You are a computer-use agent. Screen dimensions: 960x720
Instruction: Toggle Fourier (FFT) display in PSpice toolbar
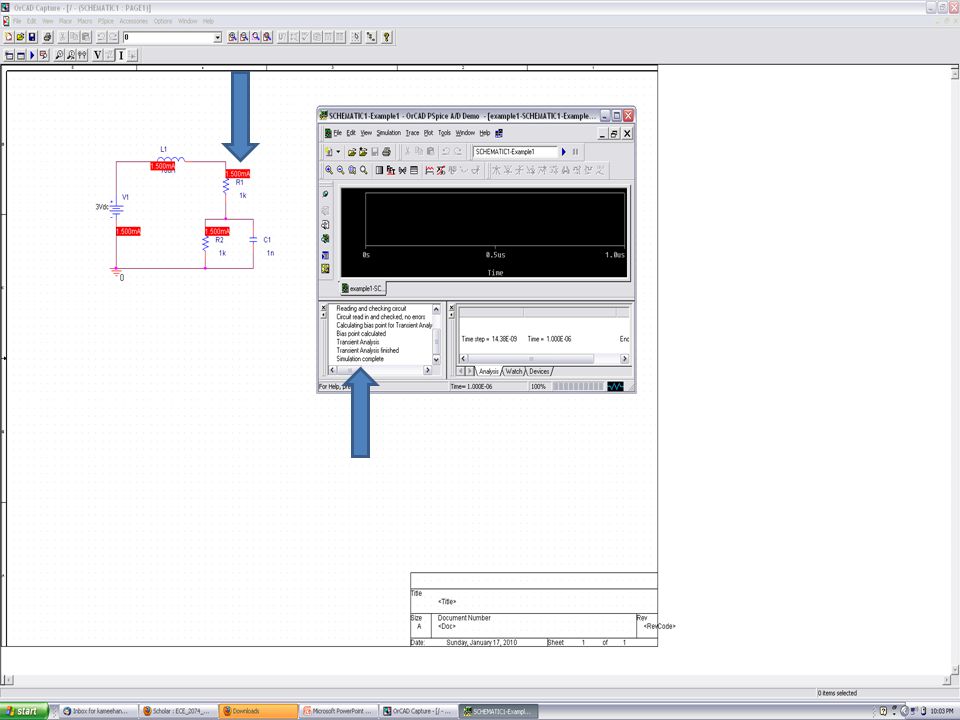point(391,170)
